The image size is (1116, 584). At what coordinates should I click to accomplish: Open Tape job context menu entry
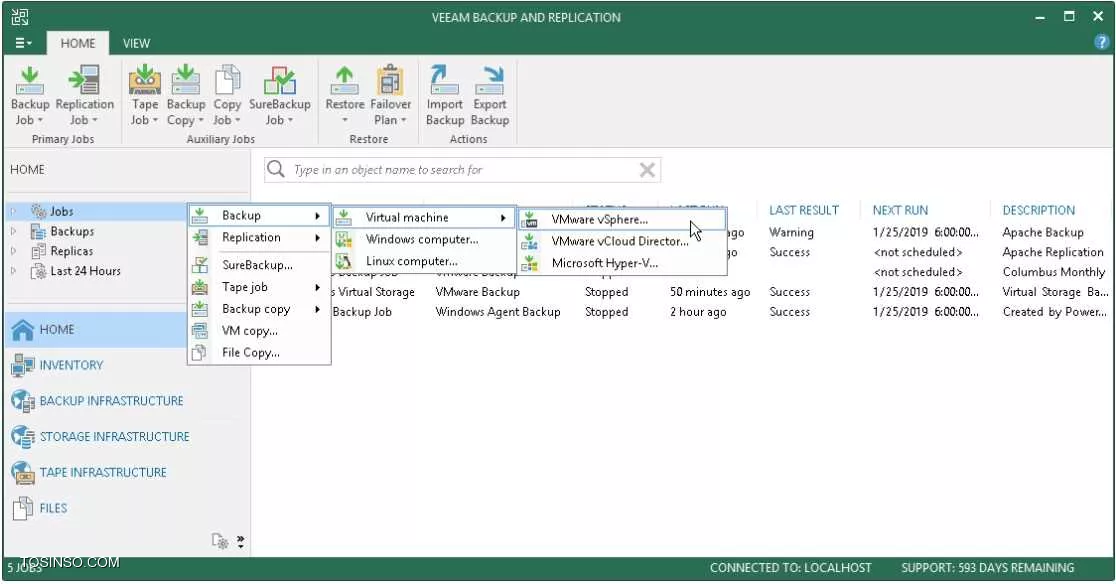[259, 287]
